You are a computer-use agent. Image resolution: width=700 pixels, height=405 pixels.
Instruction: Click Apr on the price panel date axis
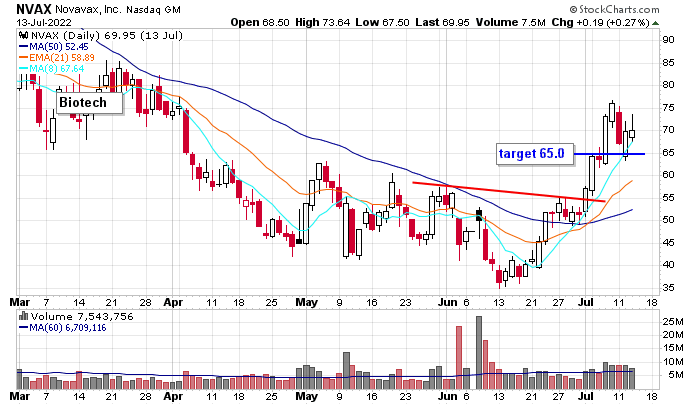click(173, 302)
